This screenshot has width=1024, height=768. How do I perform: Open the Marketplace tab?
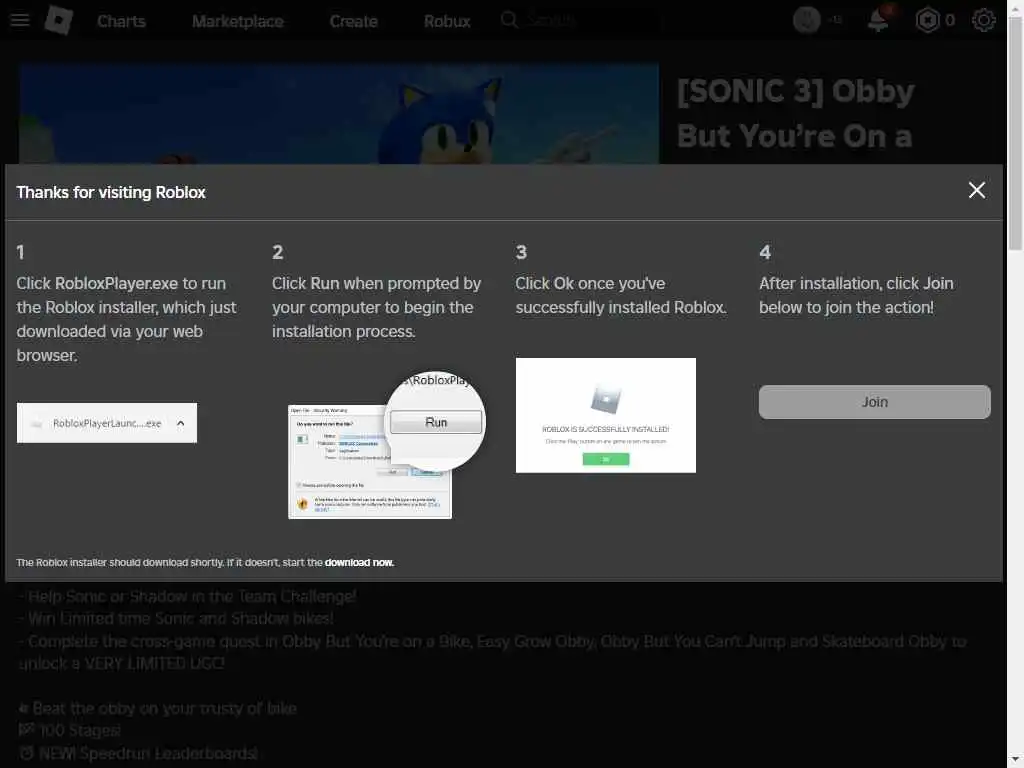point(238,22)
